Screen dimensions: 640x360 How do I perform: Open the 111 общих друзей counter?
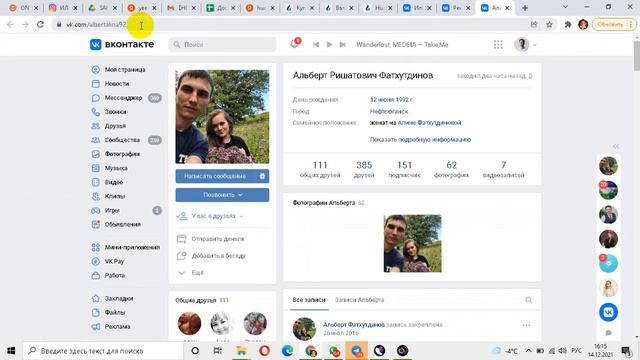pos(320,169)
